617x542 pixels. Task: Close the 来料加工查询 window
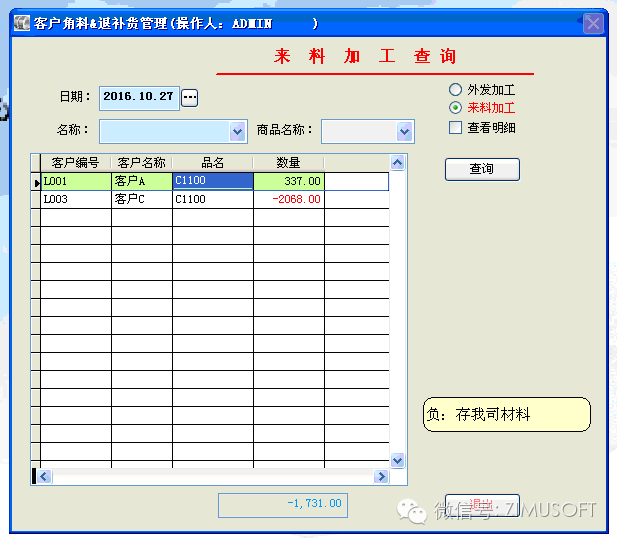click(x=593, y=23)
